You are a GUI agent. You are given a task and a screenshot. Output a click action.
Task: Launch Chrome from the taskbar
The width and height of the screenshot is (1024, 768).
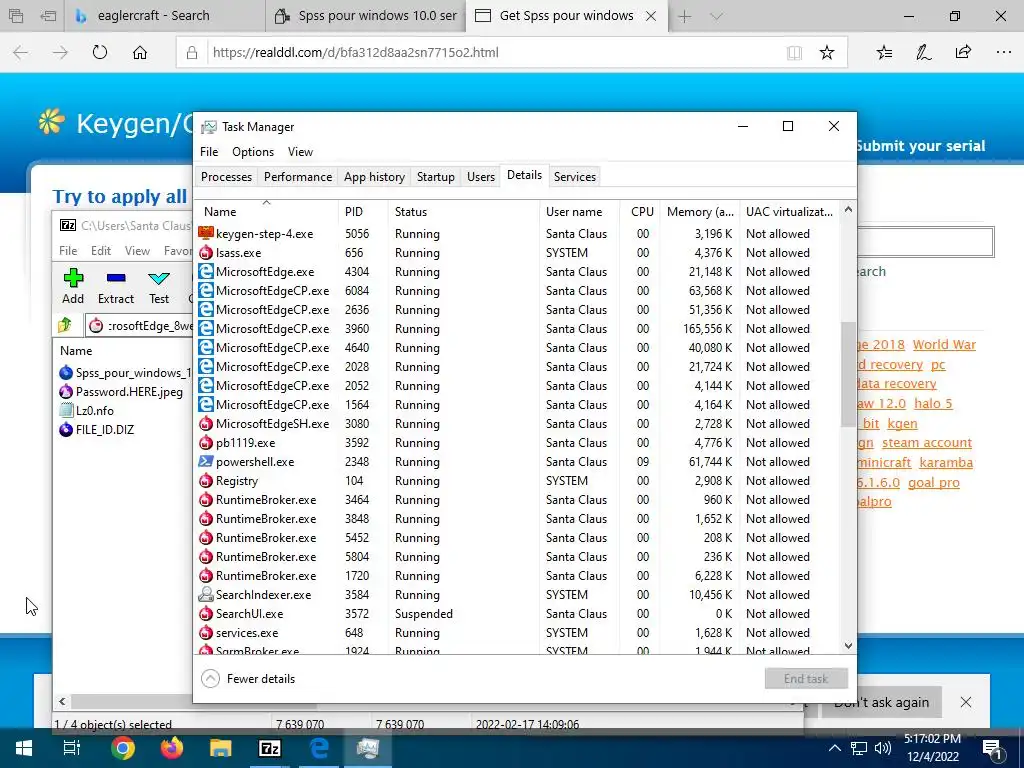pyautogui.click(x=122, y=748)
